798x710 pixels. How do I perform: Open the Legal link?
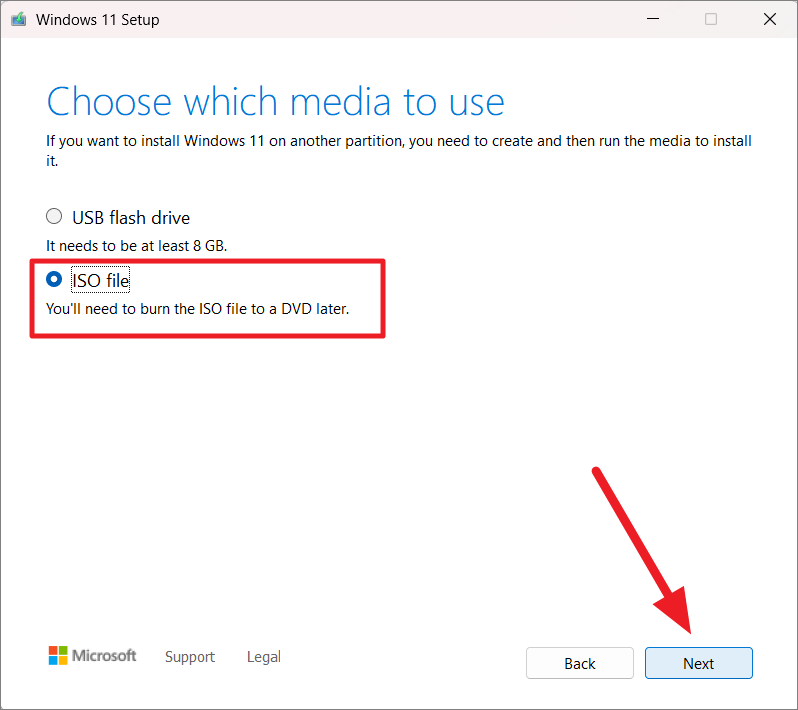pyautogui.click(x=264, y=657)
